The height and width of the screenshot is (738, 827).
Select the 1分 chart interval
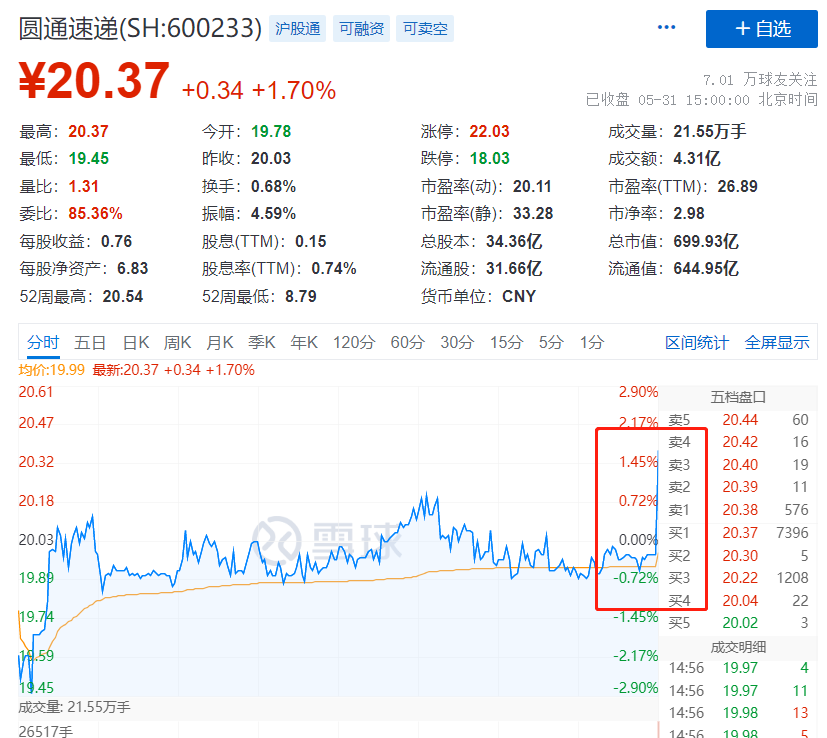[592, 343]
